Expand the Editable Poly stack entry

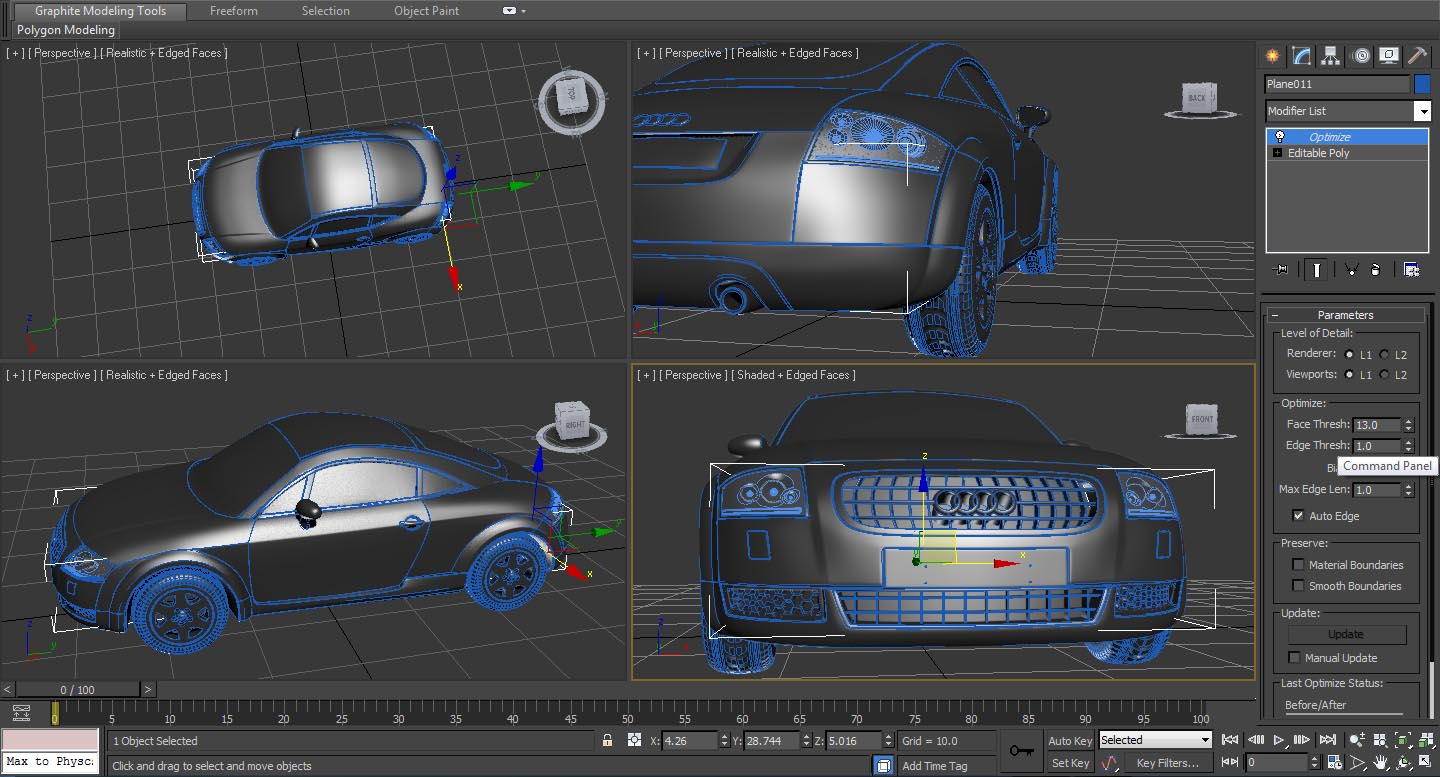[x=1277, y=153]
